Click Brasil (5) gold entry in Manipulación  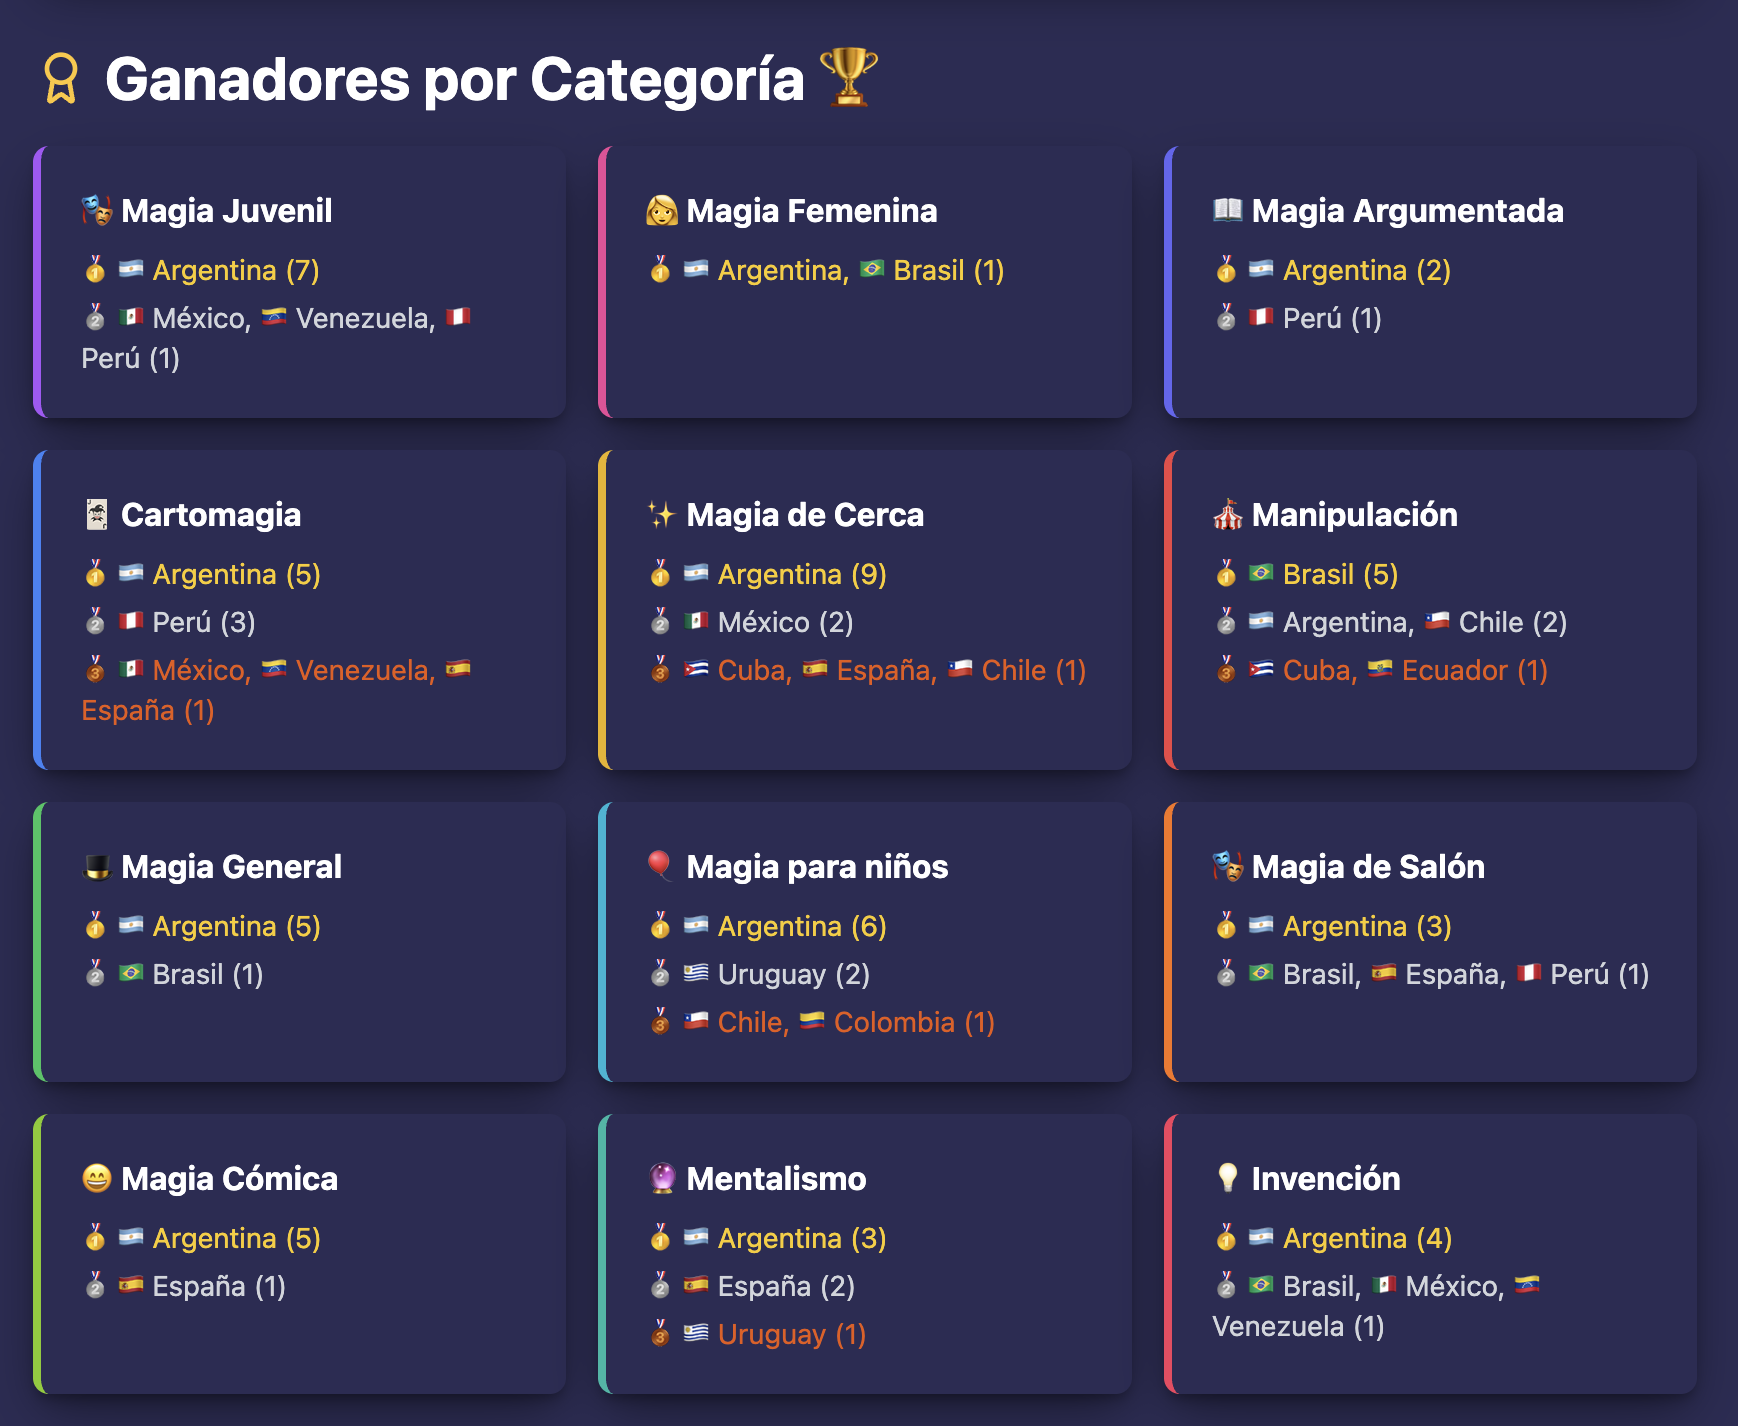[1340, 574]
